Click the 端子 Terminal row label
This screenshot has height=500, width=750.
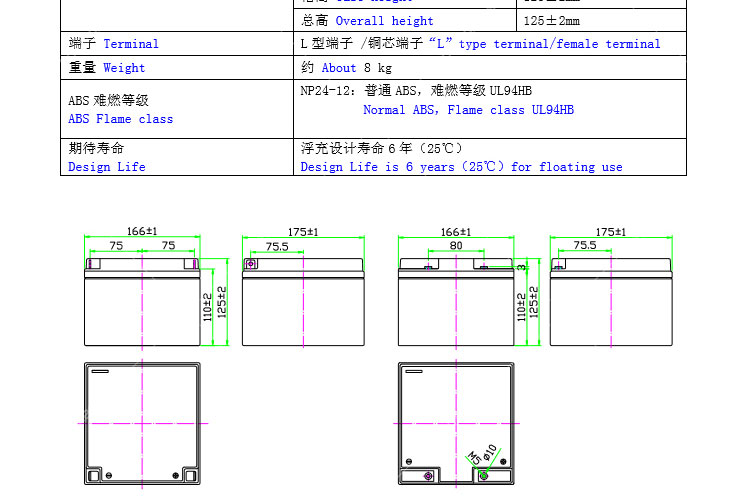113,44
